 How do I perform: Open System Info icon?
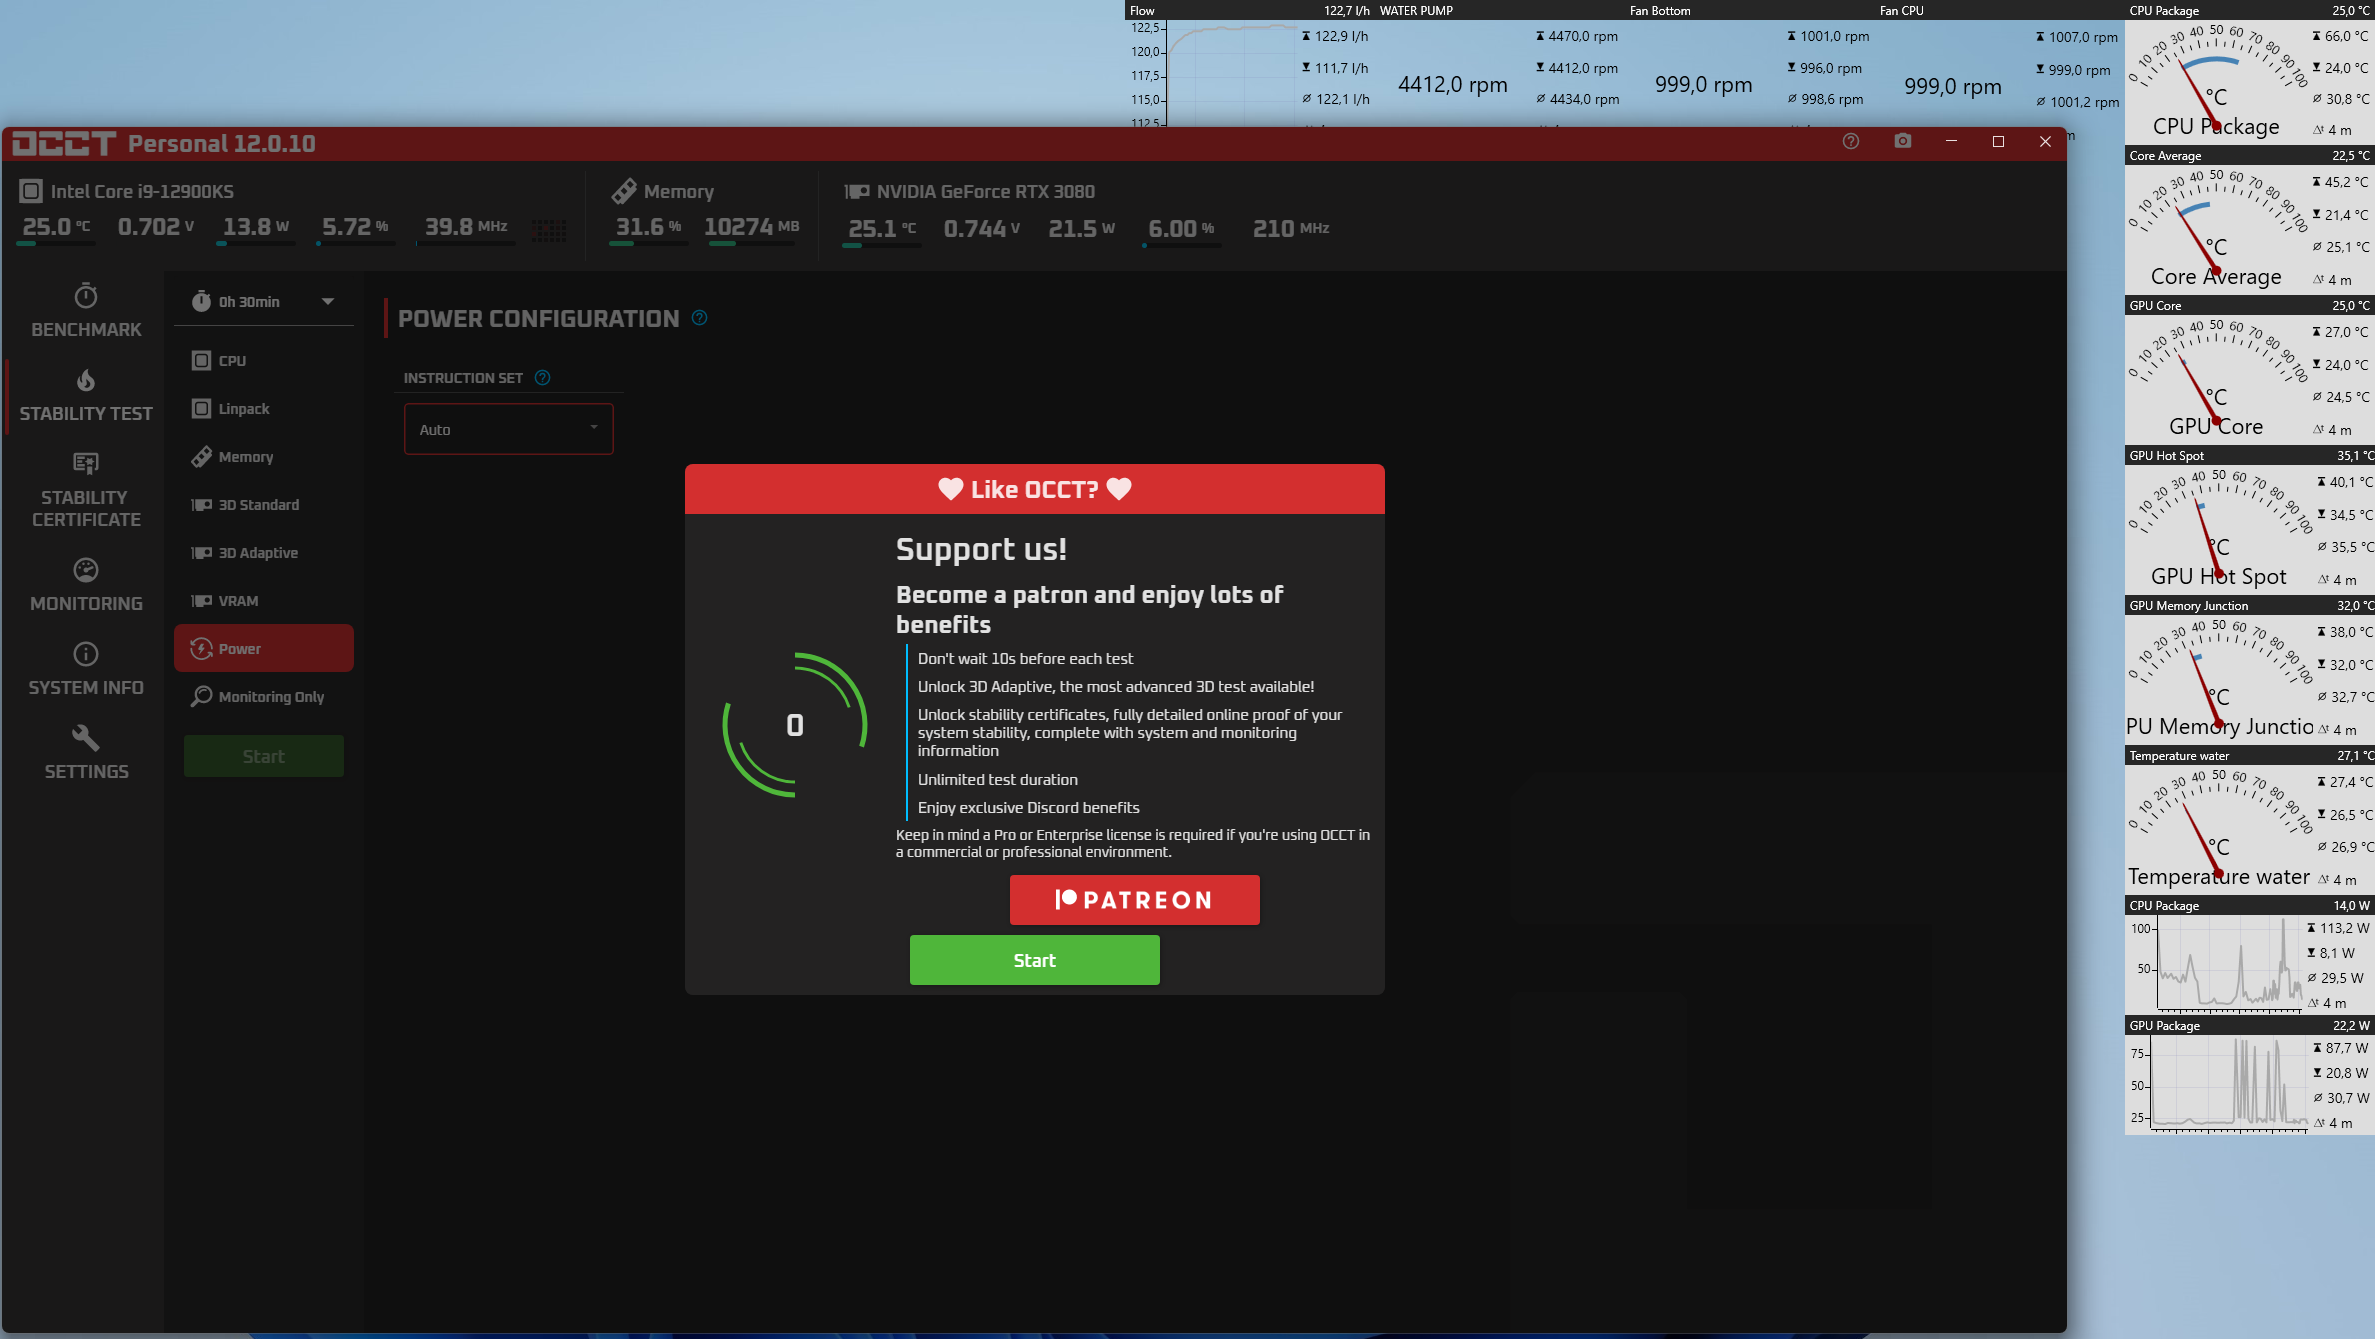tap(86, 654)
